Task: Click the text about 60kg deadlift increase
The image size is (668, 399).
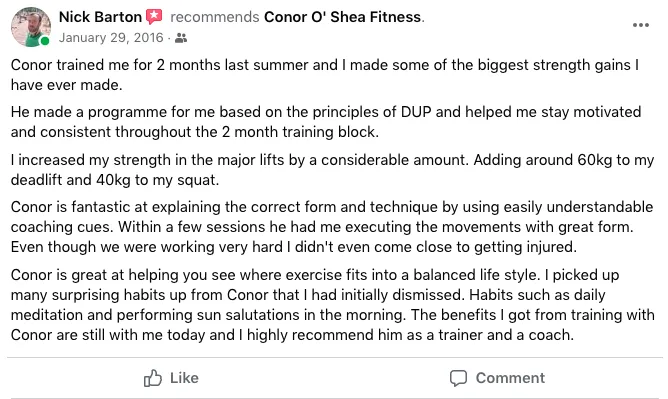Action: [x=332, y=170]
